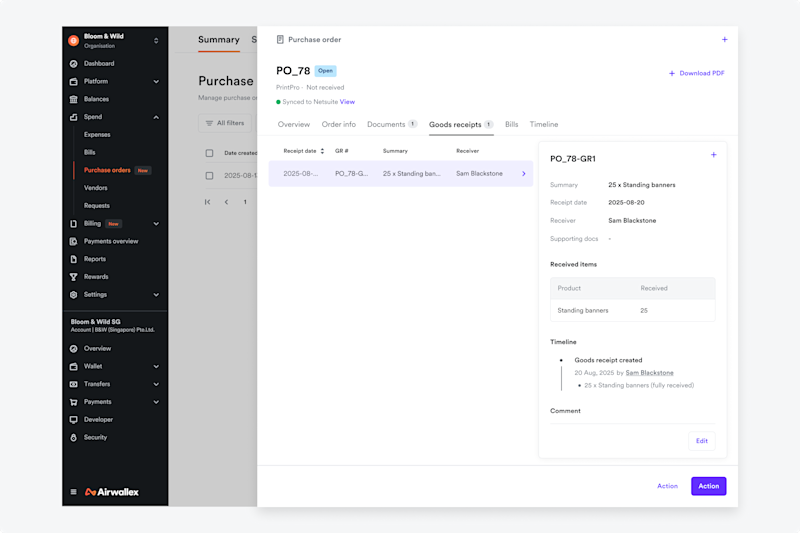Collapse the Spend menu chevron

click(x=156, y=117)
